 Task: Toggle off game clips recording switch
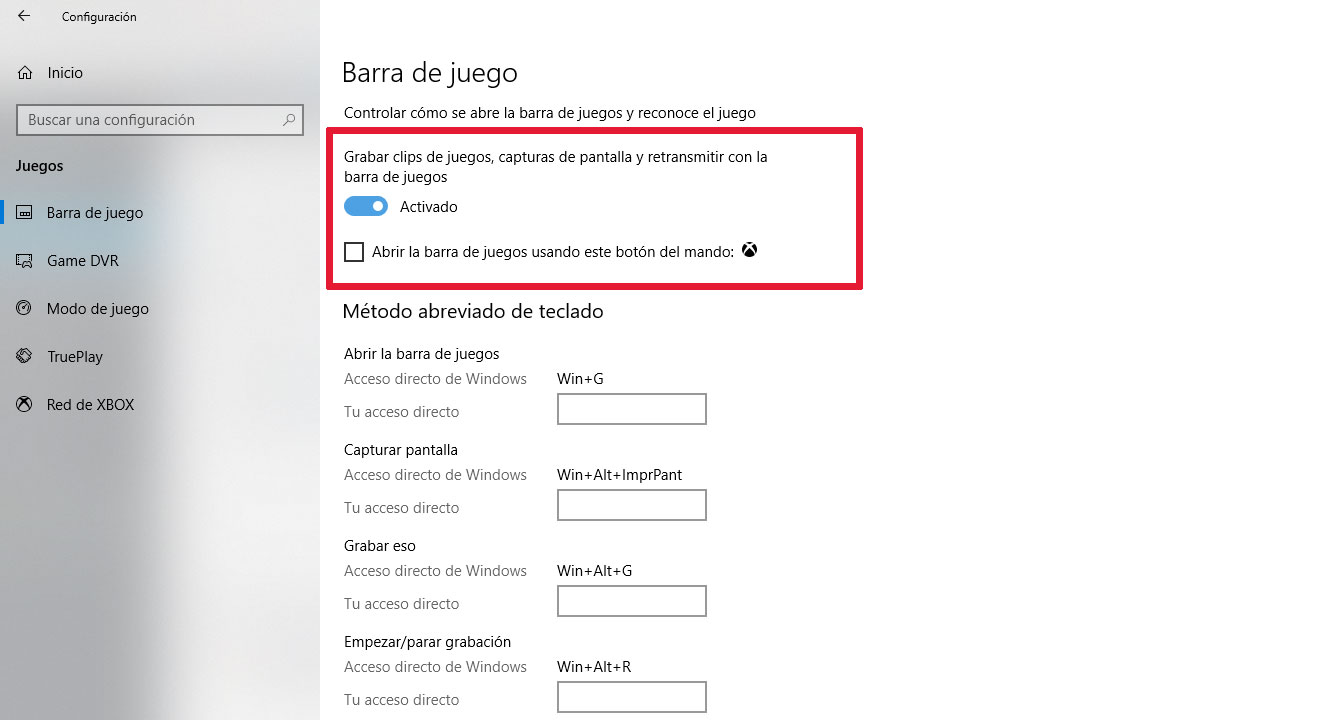(366, 207)
